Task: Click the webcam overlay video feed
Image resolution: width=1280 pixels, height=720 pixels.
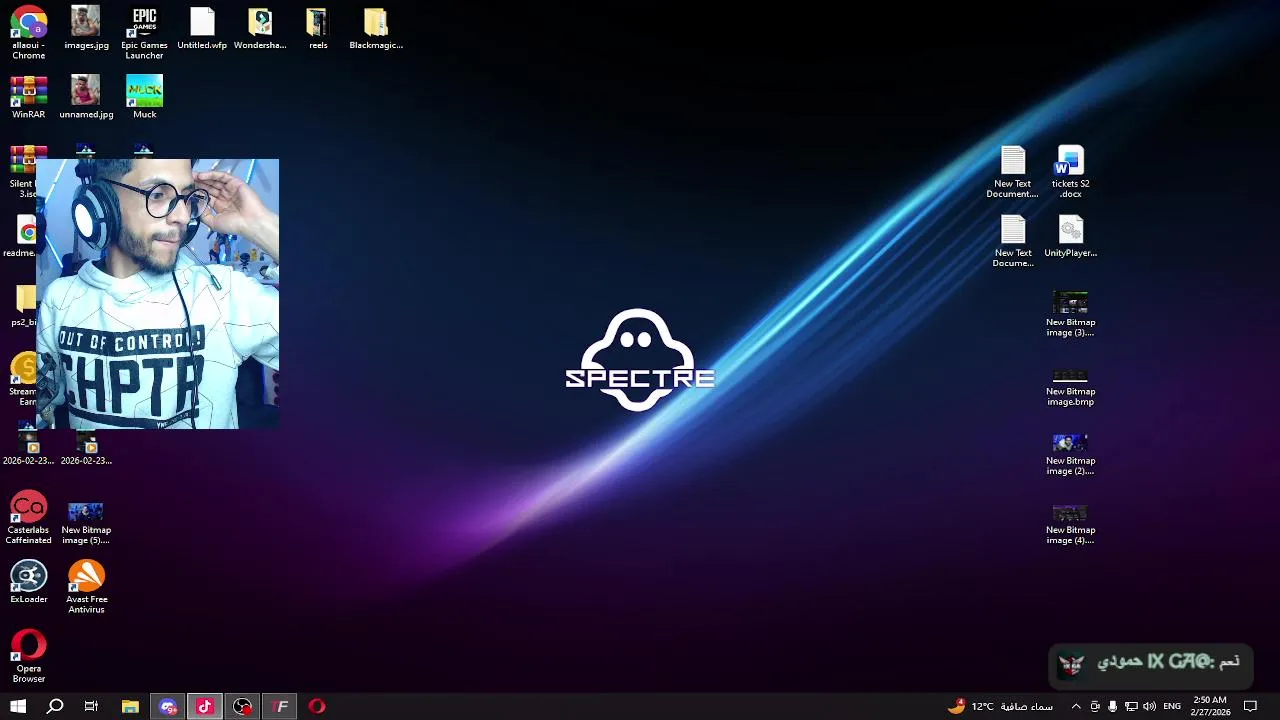Action: [157, 294]
